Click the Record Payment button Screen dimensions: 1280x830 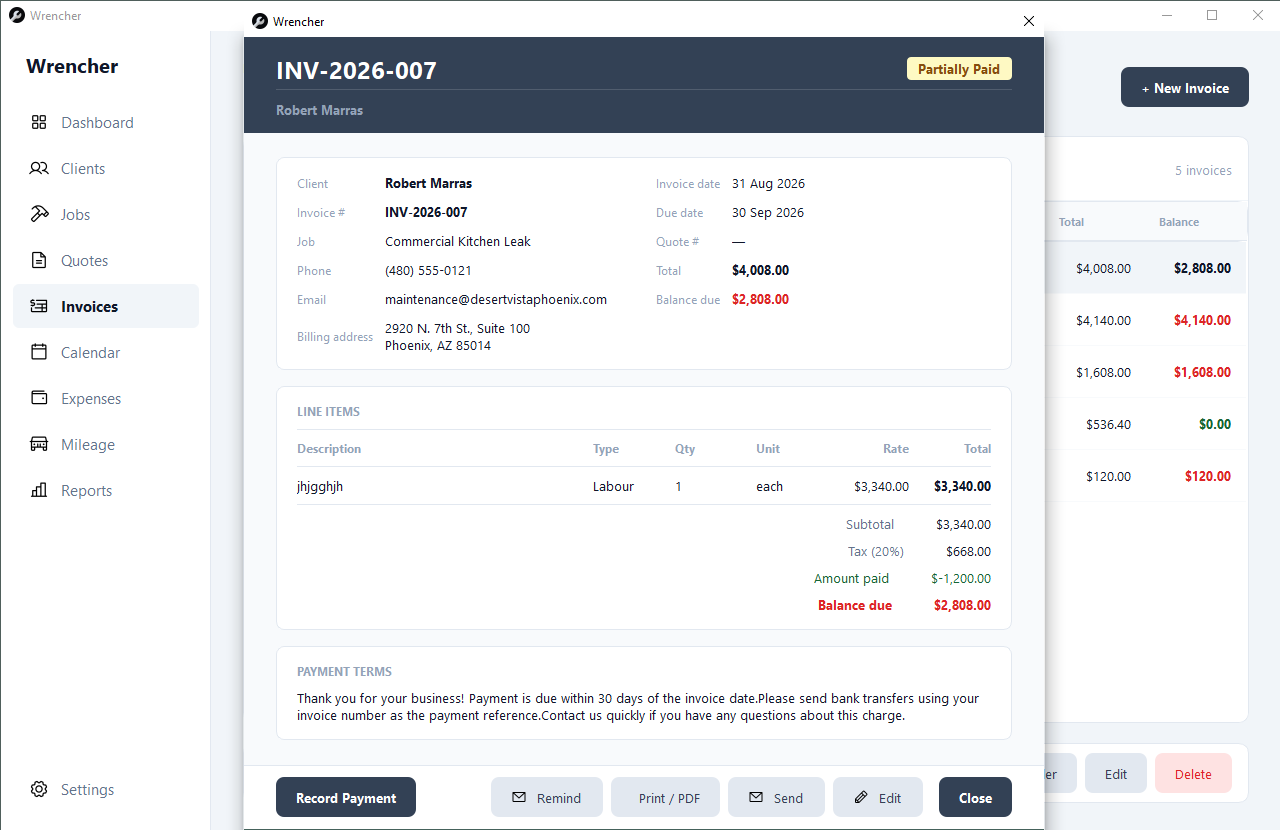point(346,798)
